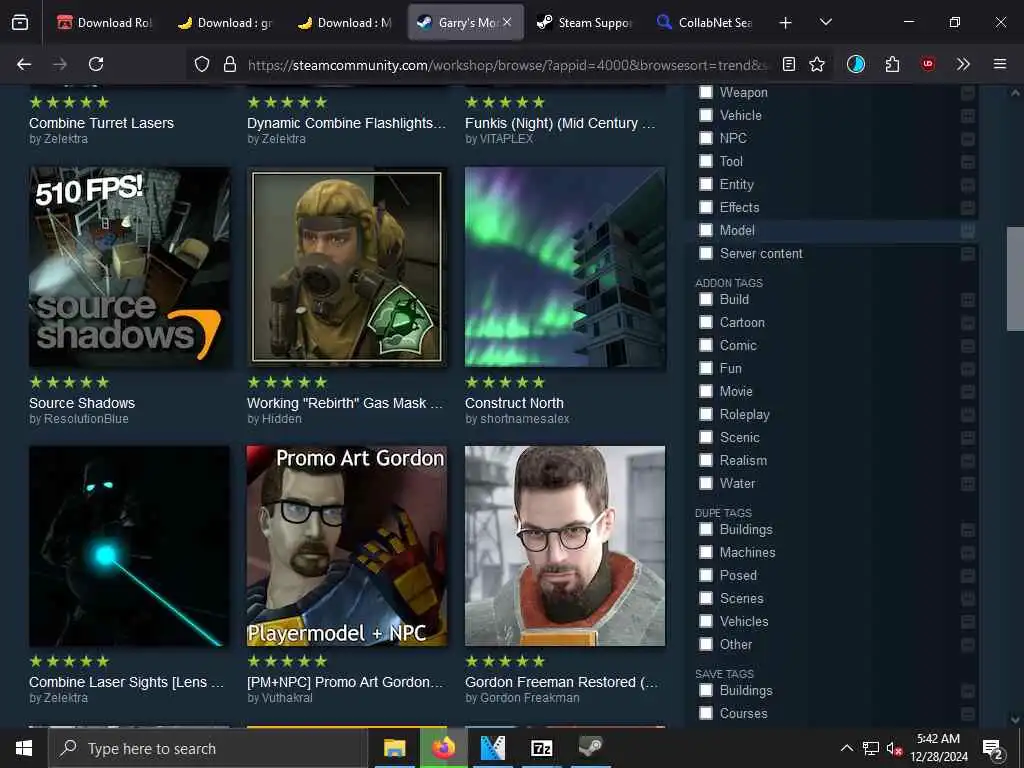Open the Source Shadows title link
Screen dimensions: 1024x768
tap(82, 403)
